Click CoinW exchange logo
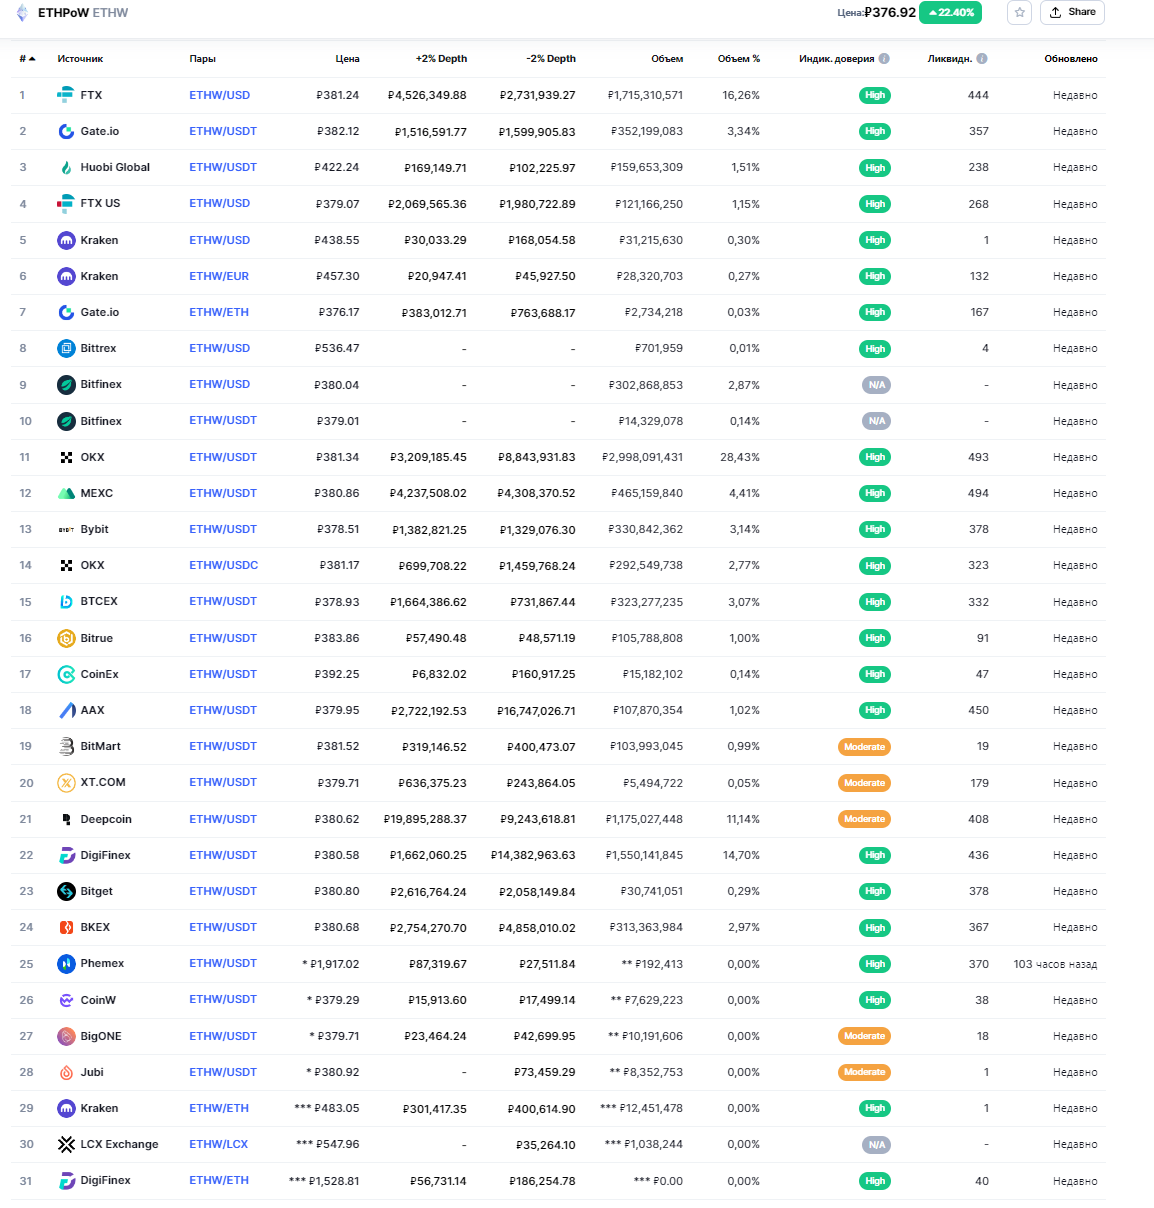This screenshot has height=1208, width=1154. tap(66, 1000)
